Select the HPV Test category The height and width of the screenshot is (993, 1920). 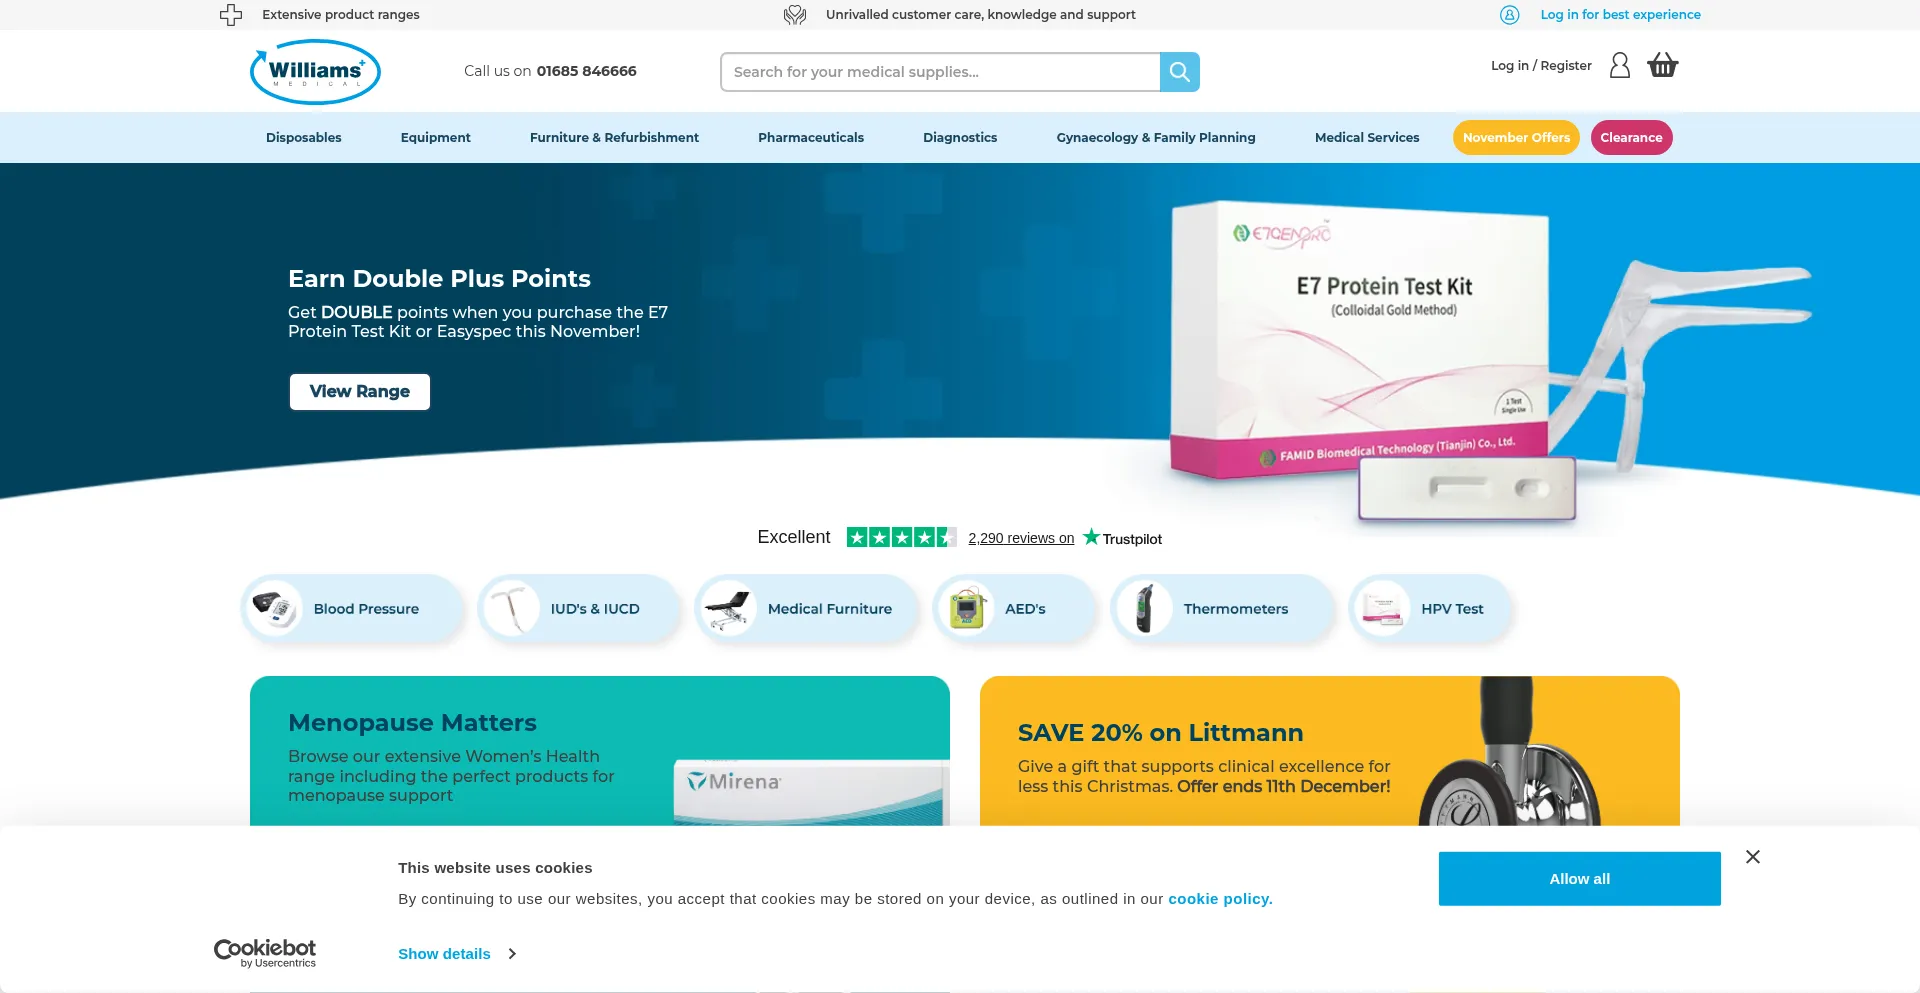coord(1430,608)
